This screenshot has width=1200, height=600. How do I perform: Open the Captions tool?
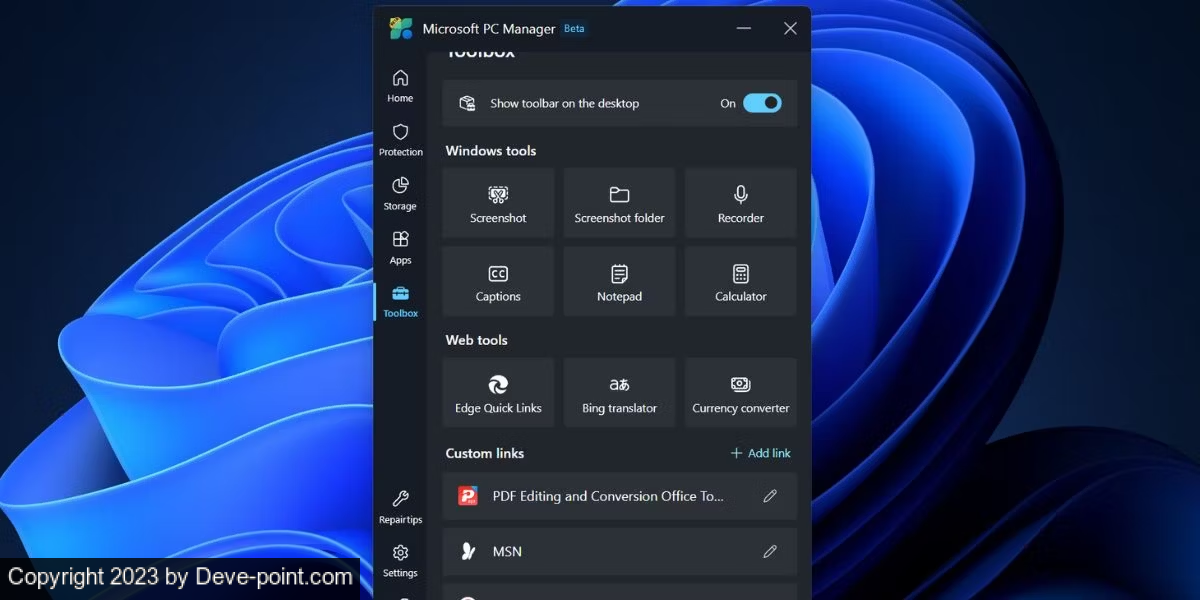click(x=498, y=282)
